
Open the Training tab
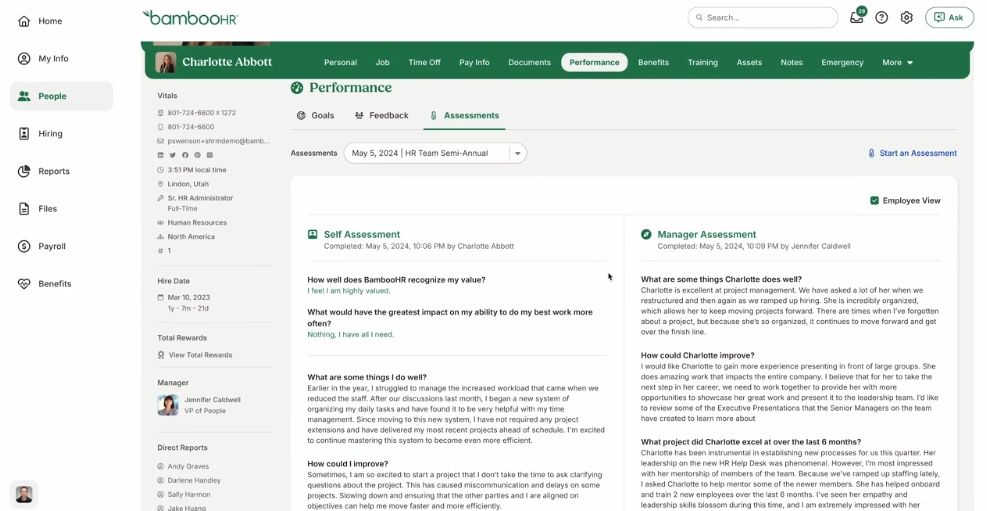[702, 62]
